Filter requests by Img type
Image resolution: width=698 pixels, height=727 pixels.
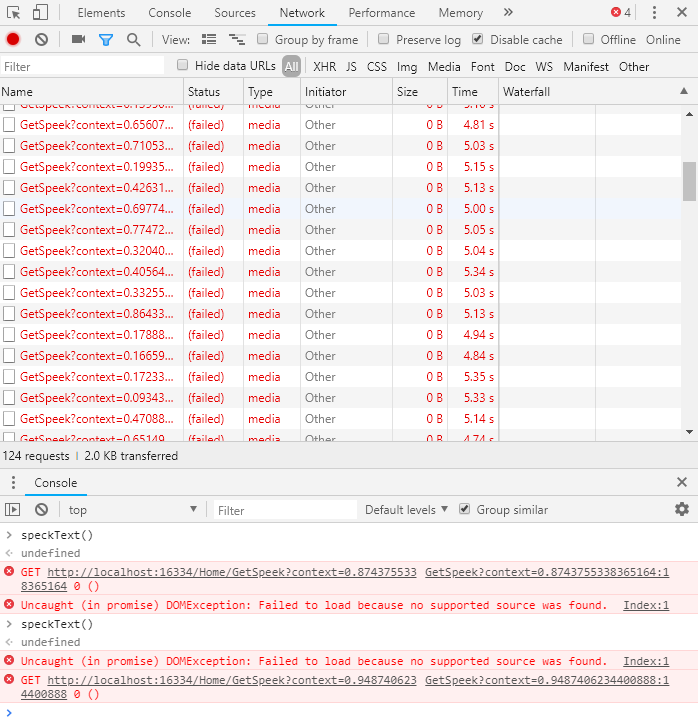(x=407, y=67)
